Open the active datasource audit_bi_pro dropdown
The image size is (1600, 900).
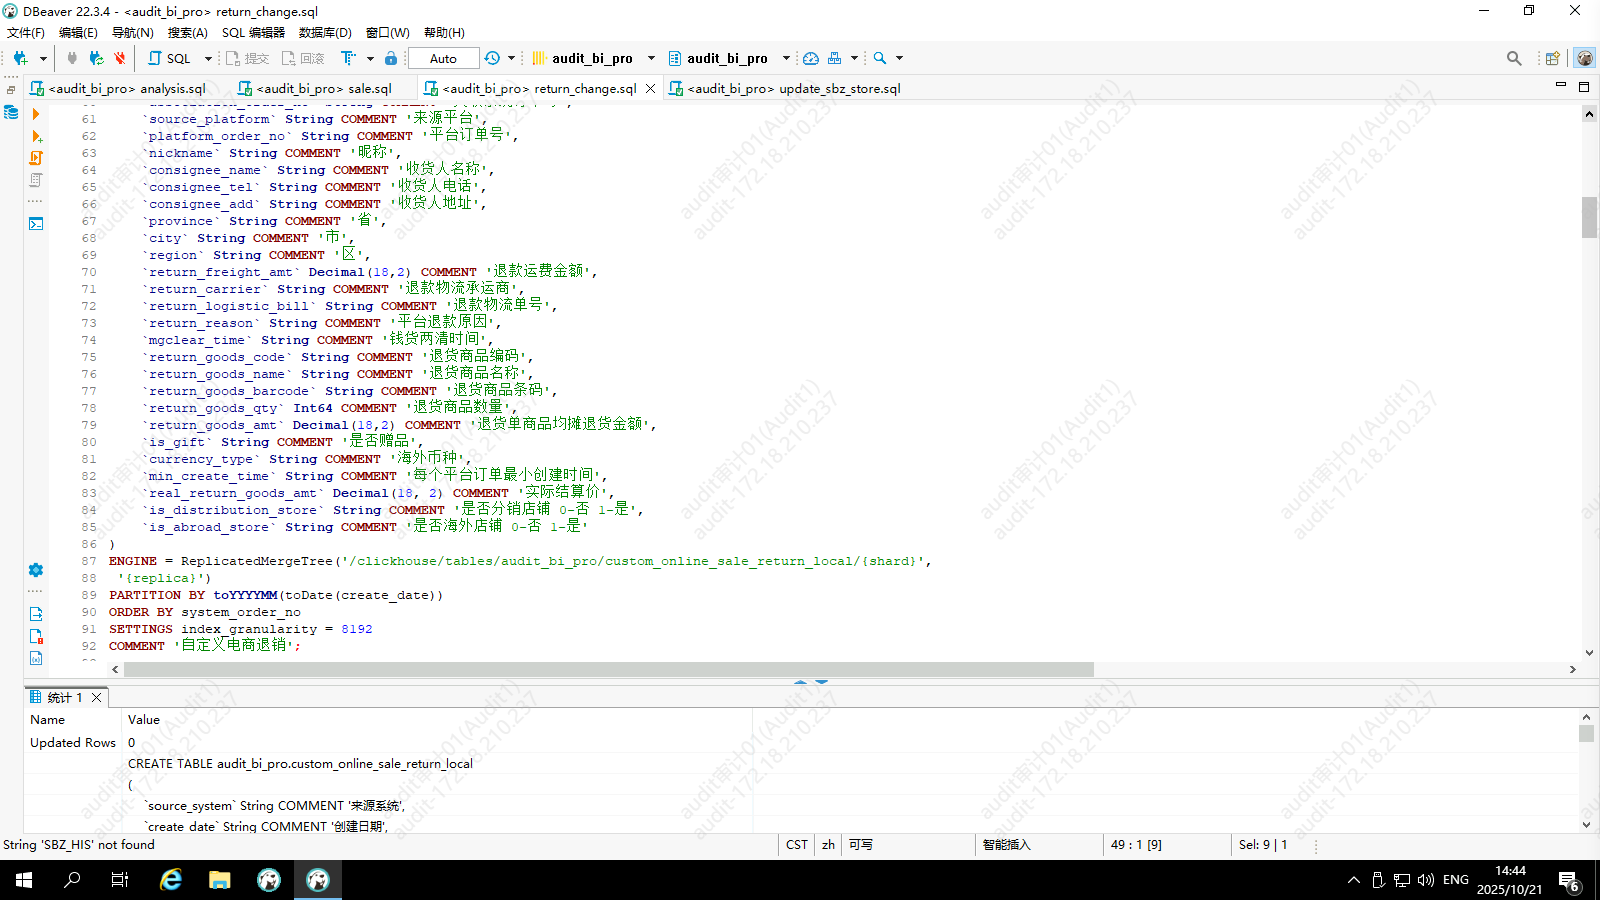[591, 58]
